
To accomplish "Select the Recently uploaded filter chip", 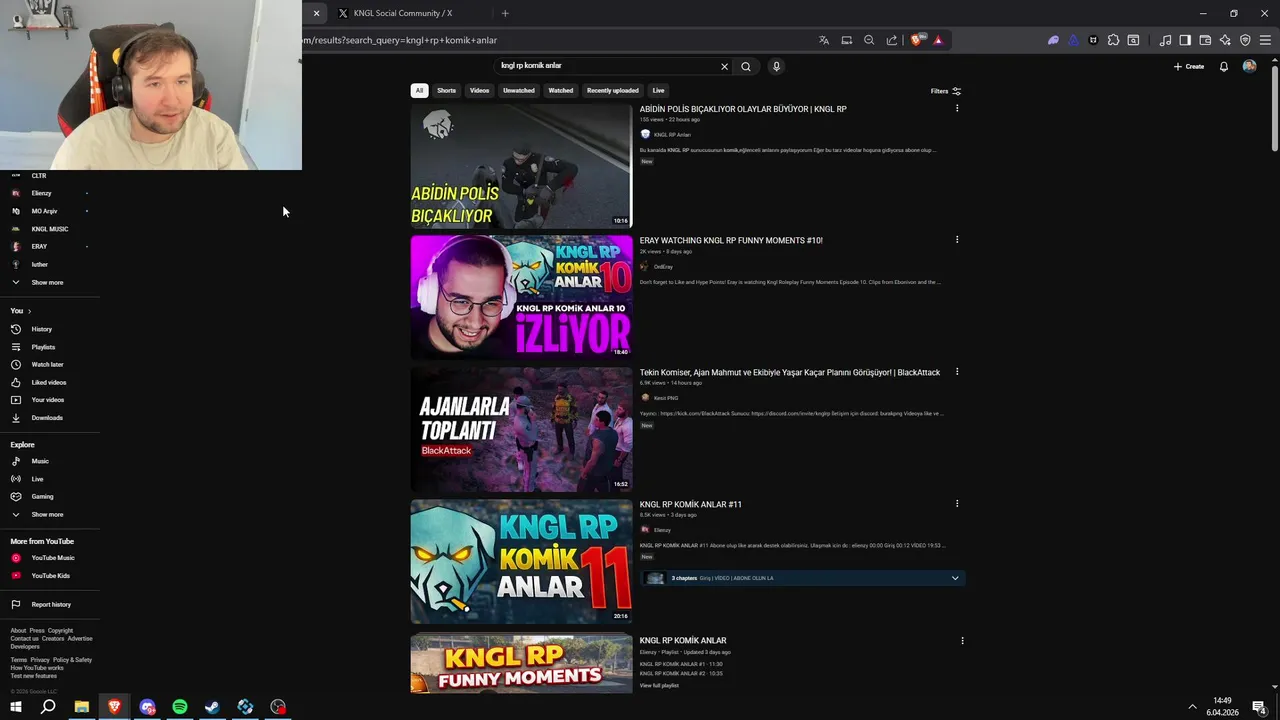I will [x=613, y=90].
